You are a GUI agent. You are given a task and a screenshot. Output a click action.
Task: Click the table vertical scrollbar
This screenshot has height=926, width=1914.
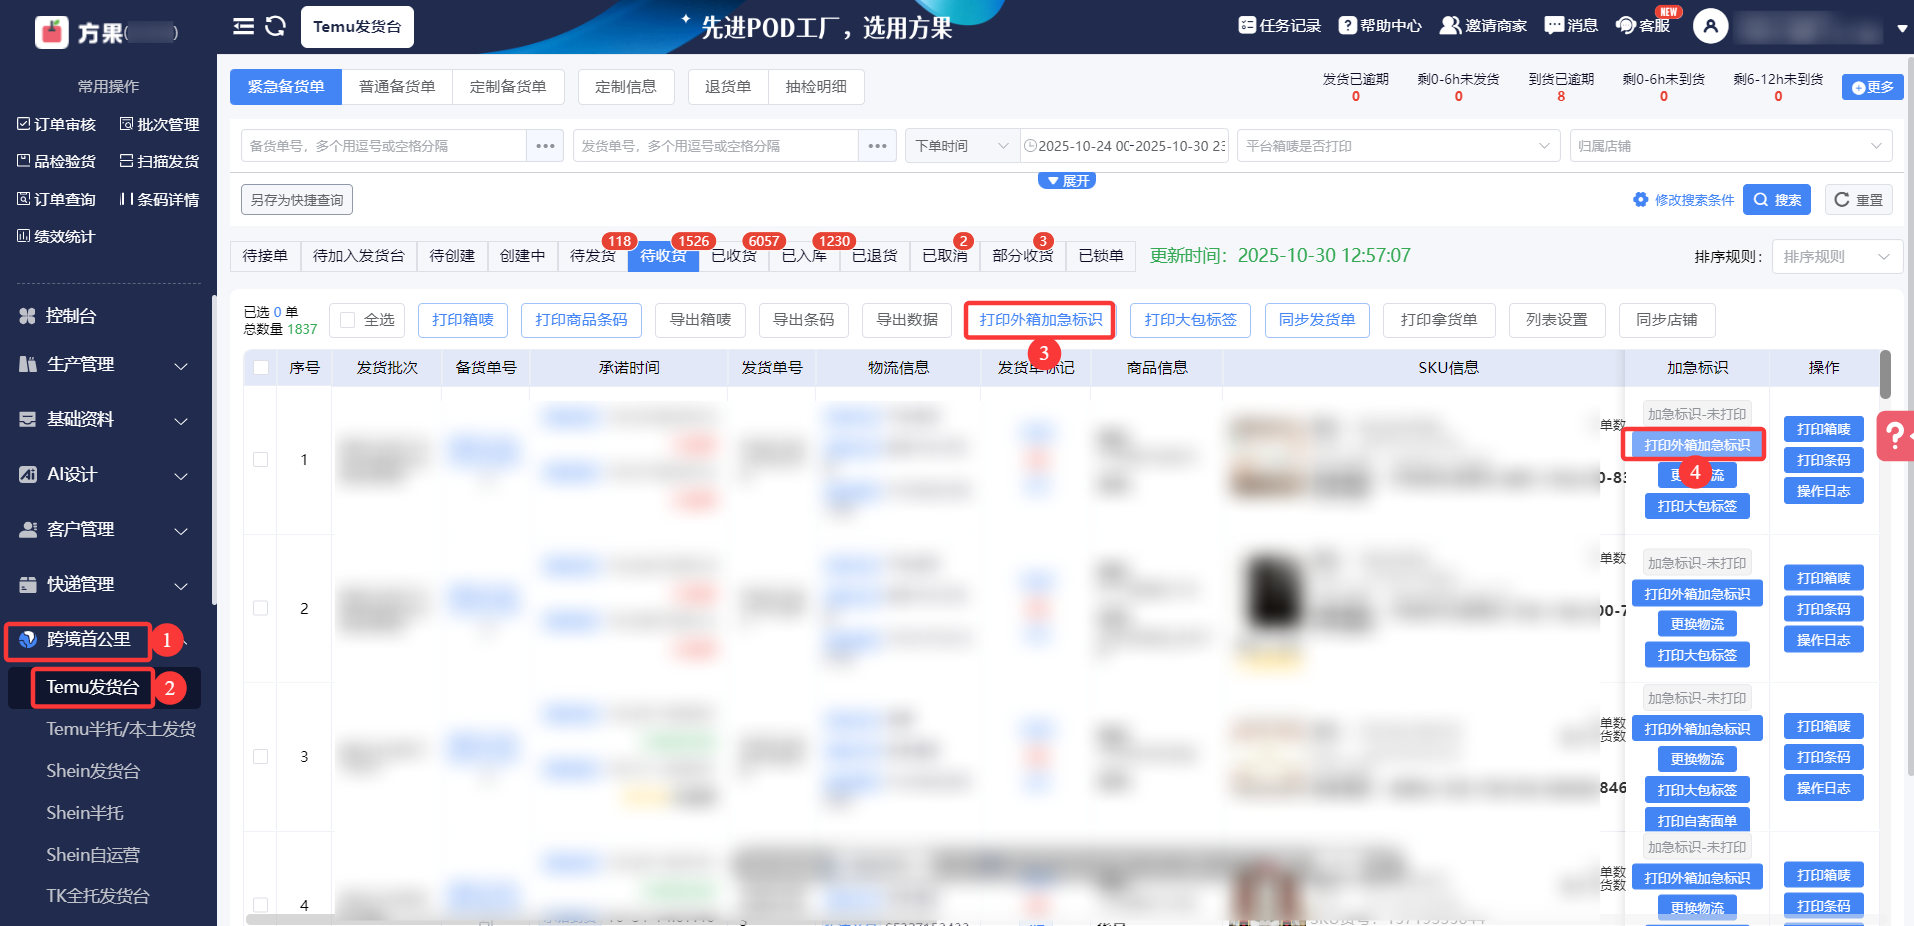point(1885,374)
